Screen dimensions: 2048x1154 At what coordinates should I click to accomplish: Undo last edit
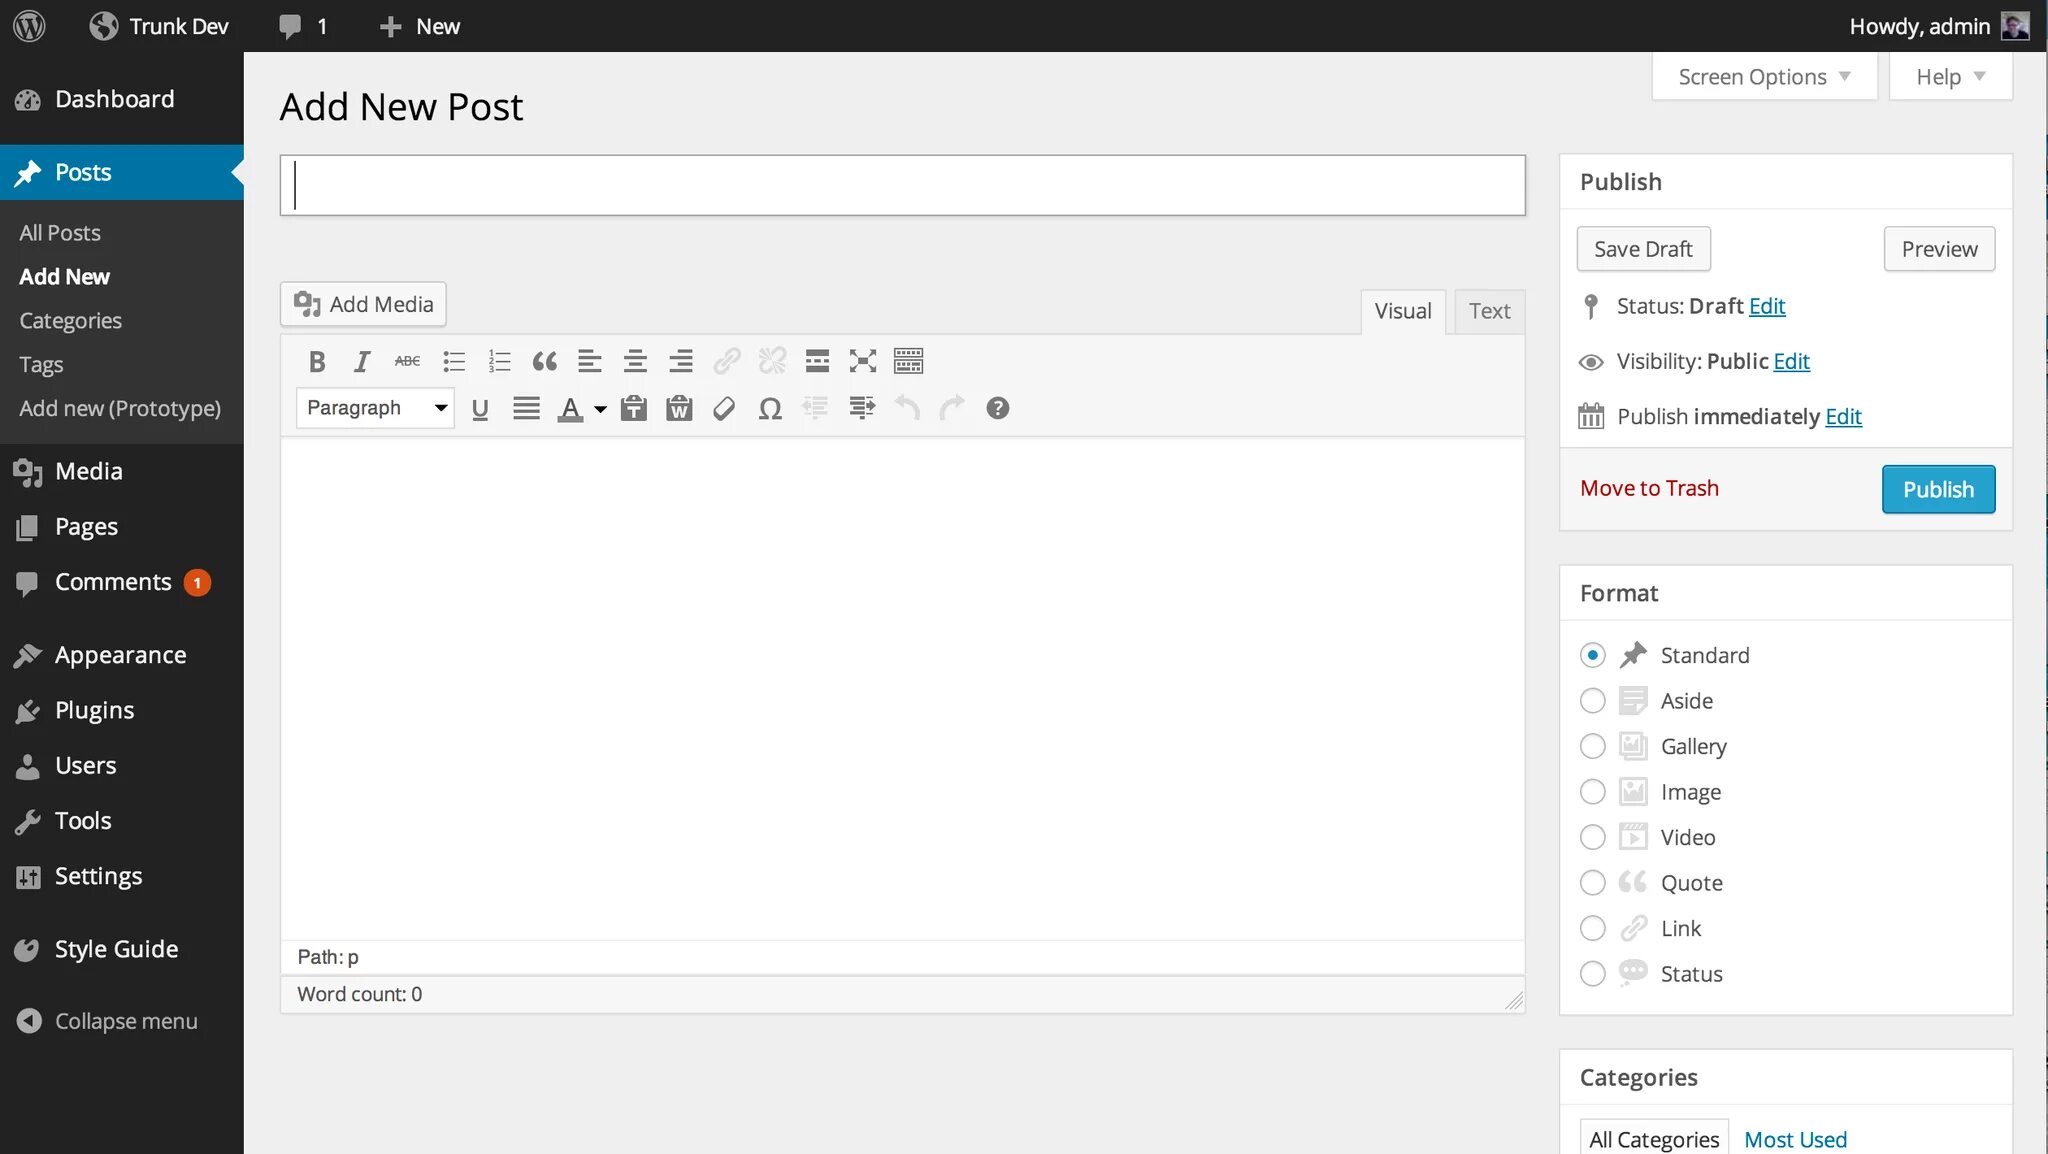pos(907,408)
